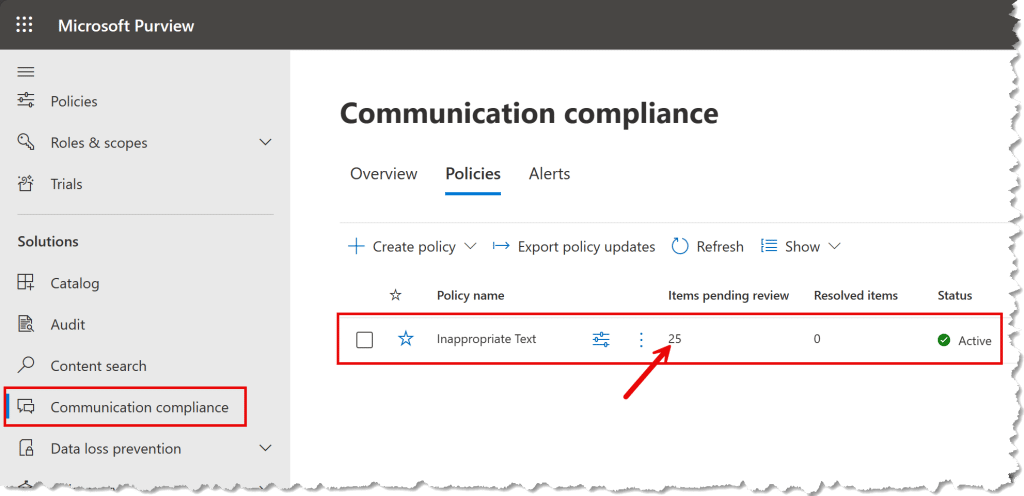Open settings sliders for Inappropriate Text policy
The height and width of the screenshot is (496, 1024).
click(601, 339)
